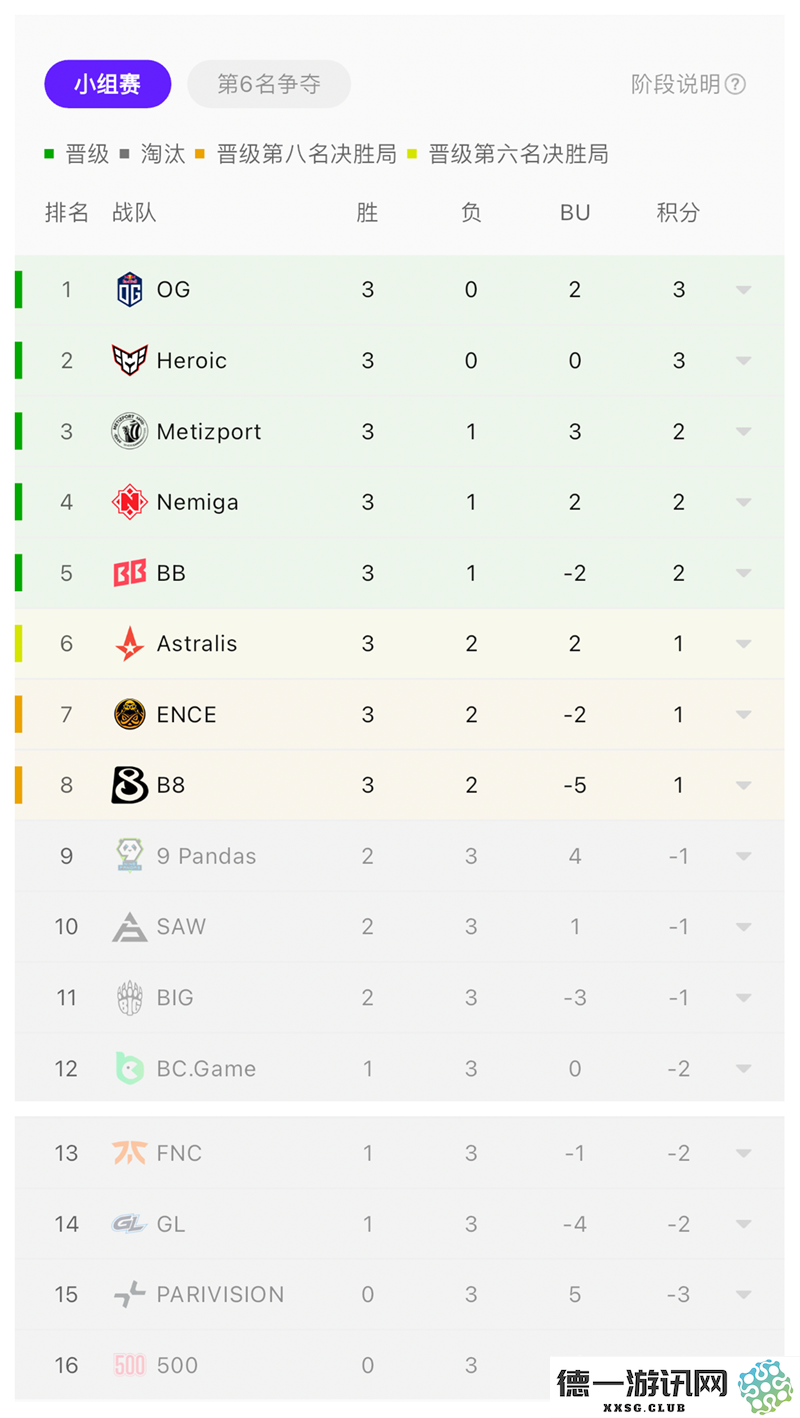Expand the SAW row dropdown arrow
Viewport: 800px width, 1418px height.
point(743,927)
